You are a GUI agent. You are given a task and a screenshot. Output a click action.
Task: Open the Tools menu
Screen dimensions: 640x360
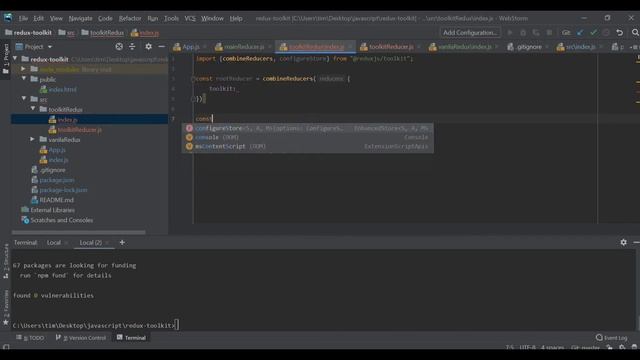pyautogui.click(x=171, y=18)
